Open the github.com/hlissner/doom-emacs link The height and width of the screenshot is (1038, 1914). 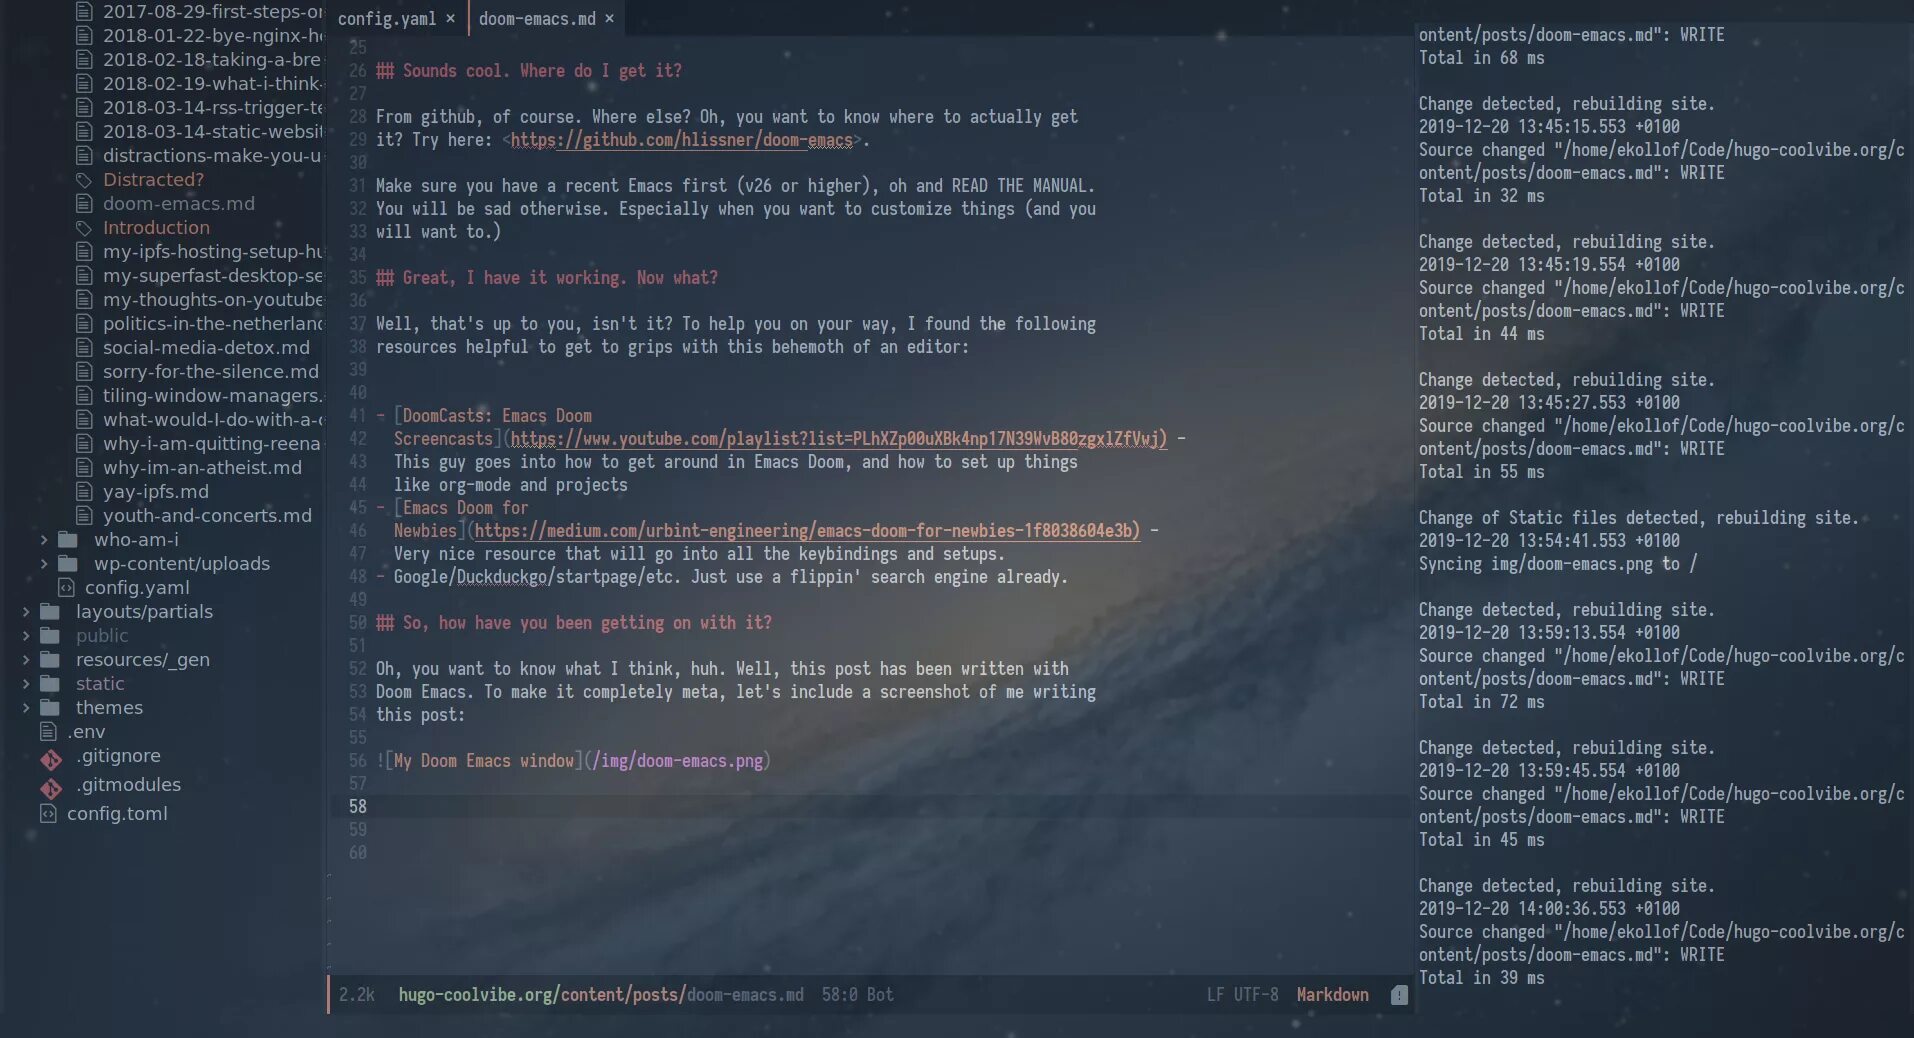(682, 140)
